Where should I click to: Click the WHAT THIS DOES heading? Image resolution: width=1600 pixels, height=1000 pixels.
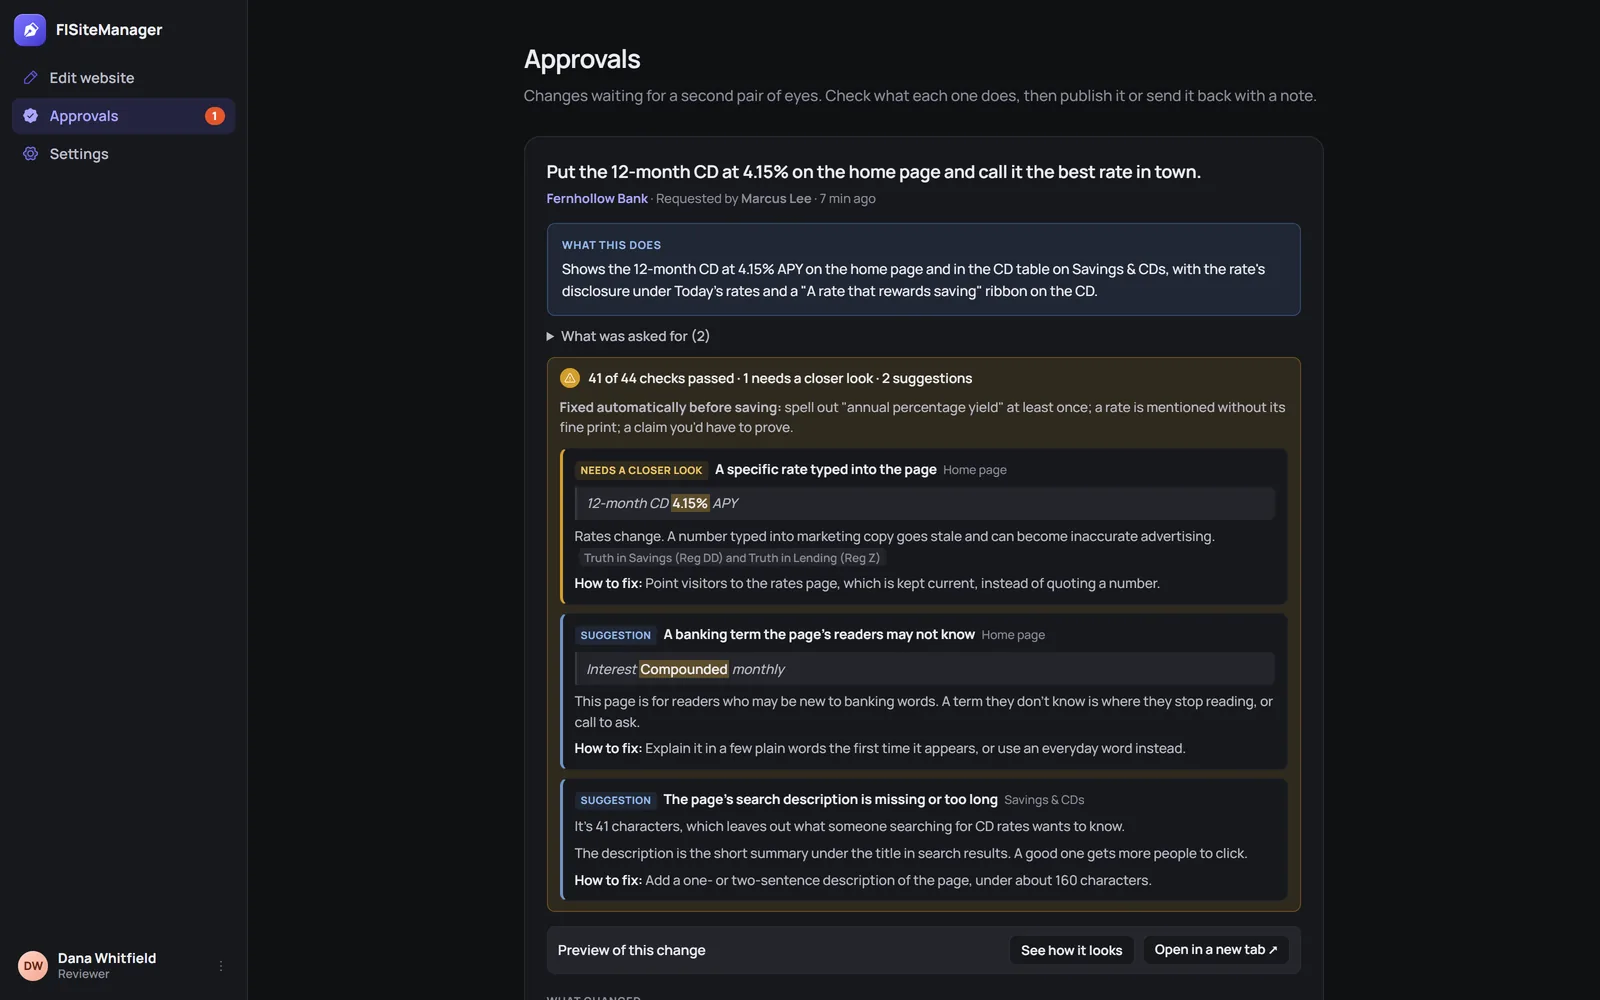[611, 245]
